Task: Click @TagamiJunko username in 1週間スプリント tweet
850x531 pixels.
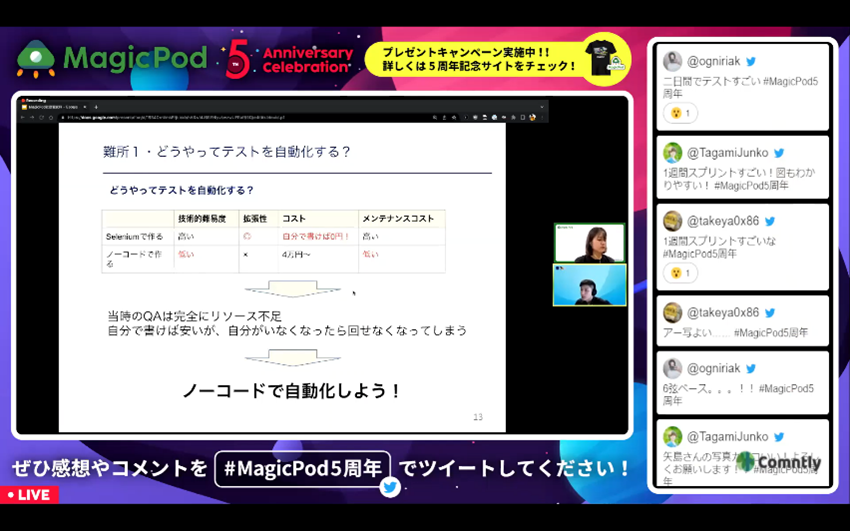Action: pyautogui.click(x=727, y=153)
